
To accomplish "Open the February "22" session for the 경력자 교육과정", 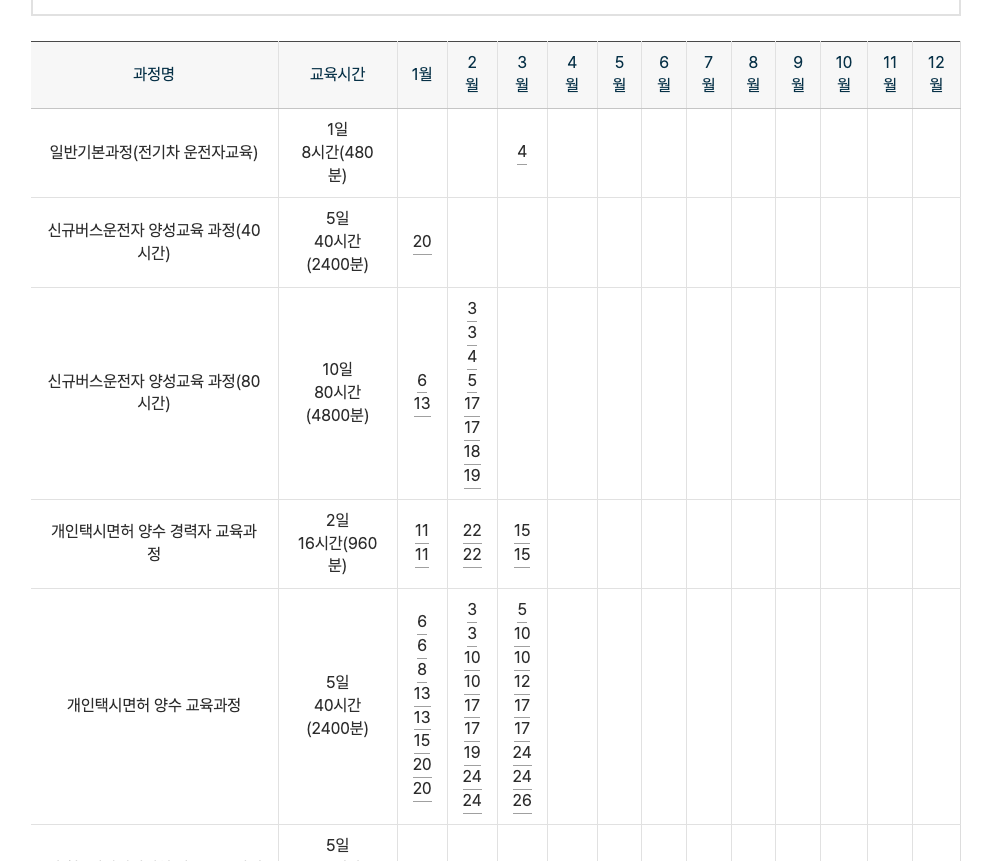I will tap(472, 530).
